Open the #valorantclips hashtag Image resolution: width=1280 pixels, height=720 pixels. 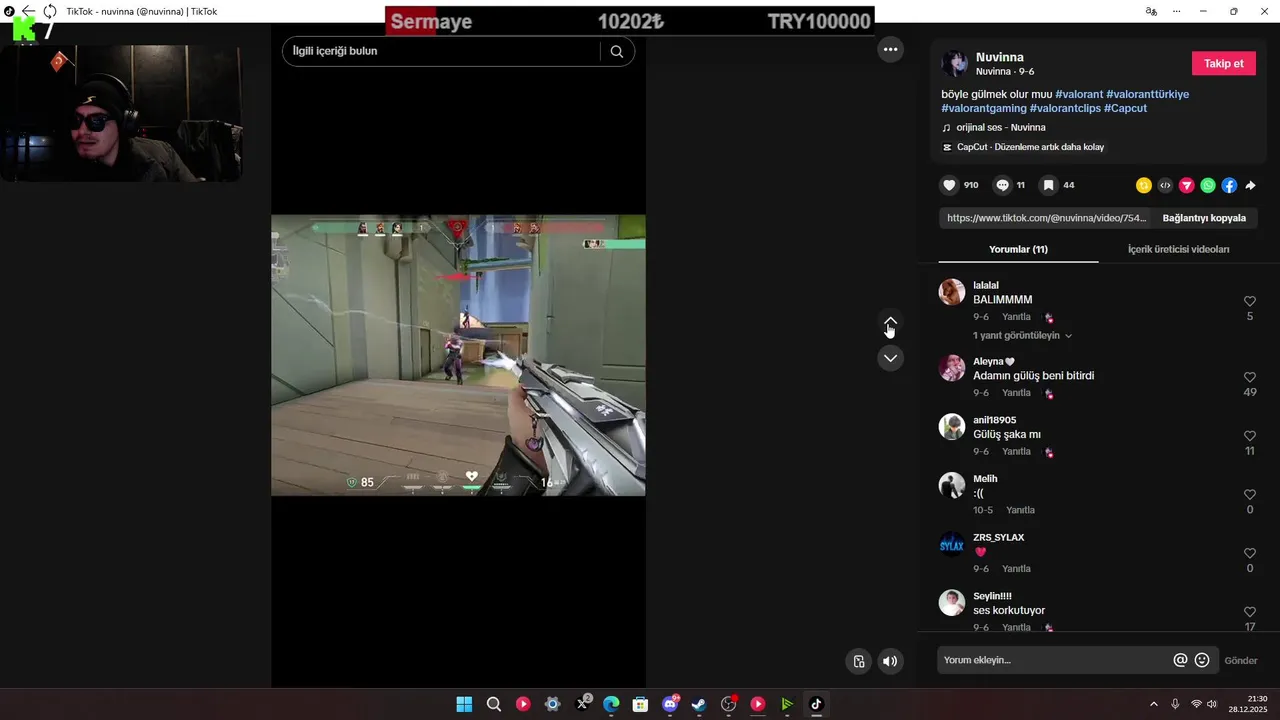click(1065, 108)
